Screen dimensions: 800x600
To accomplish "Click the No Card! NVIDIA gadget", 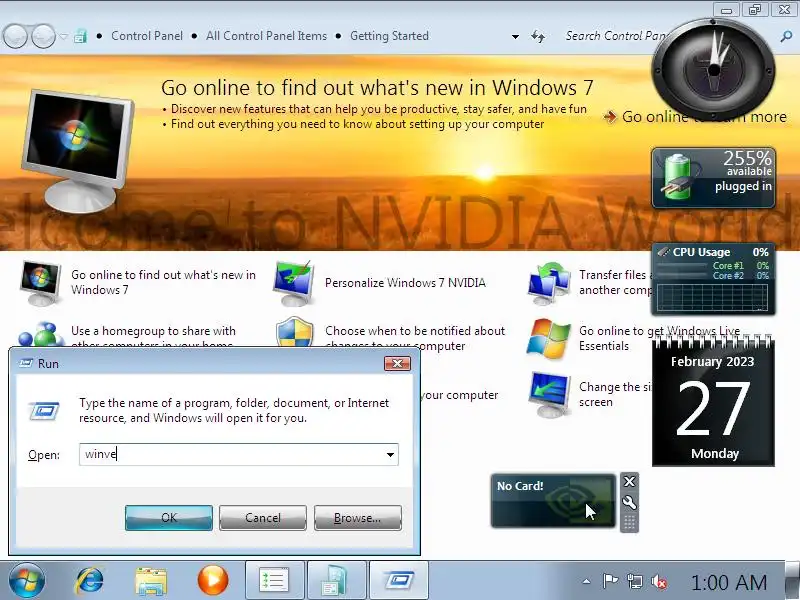I will pyautogui.click(x=553, y=501).
